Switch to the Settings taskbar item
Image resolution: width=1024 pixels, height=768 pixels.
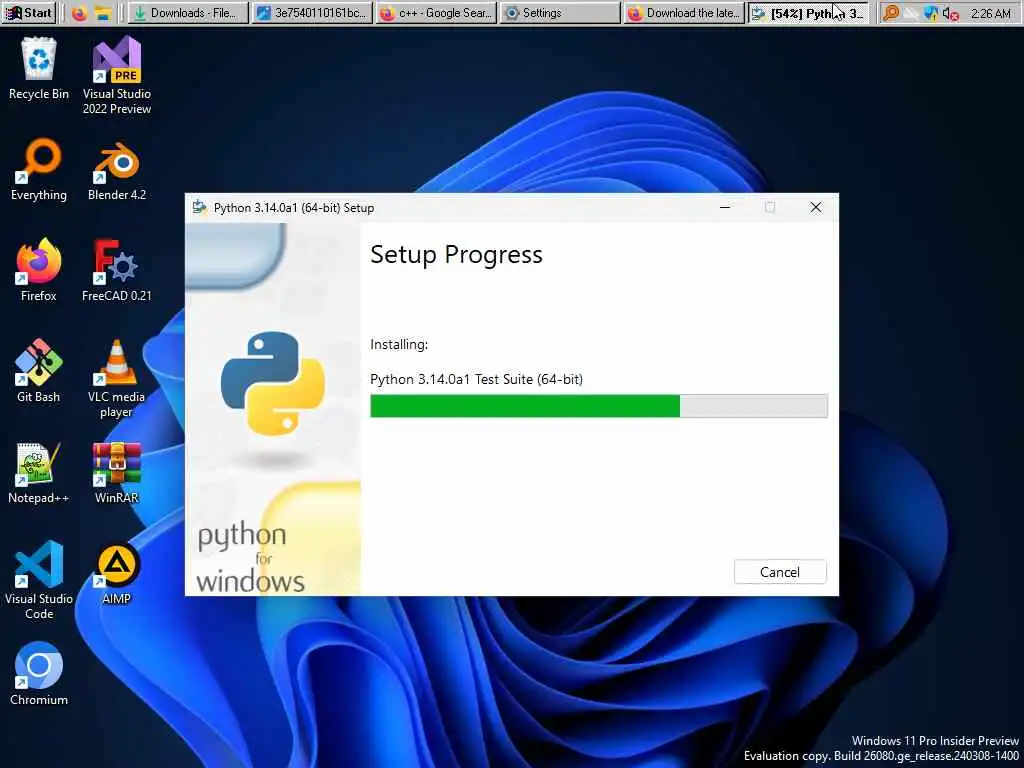(560, 12)
